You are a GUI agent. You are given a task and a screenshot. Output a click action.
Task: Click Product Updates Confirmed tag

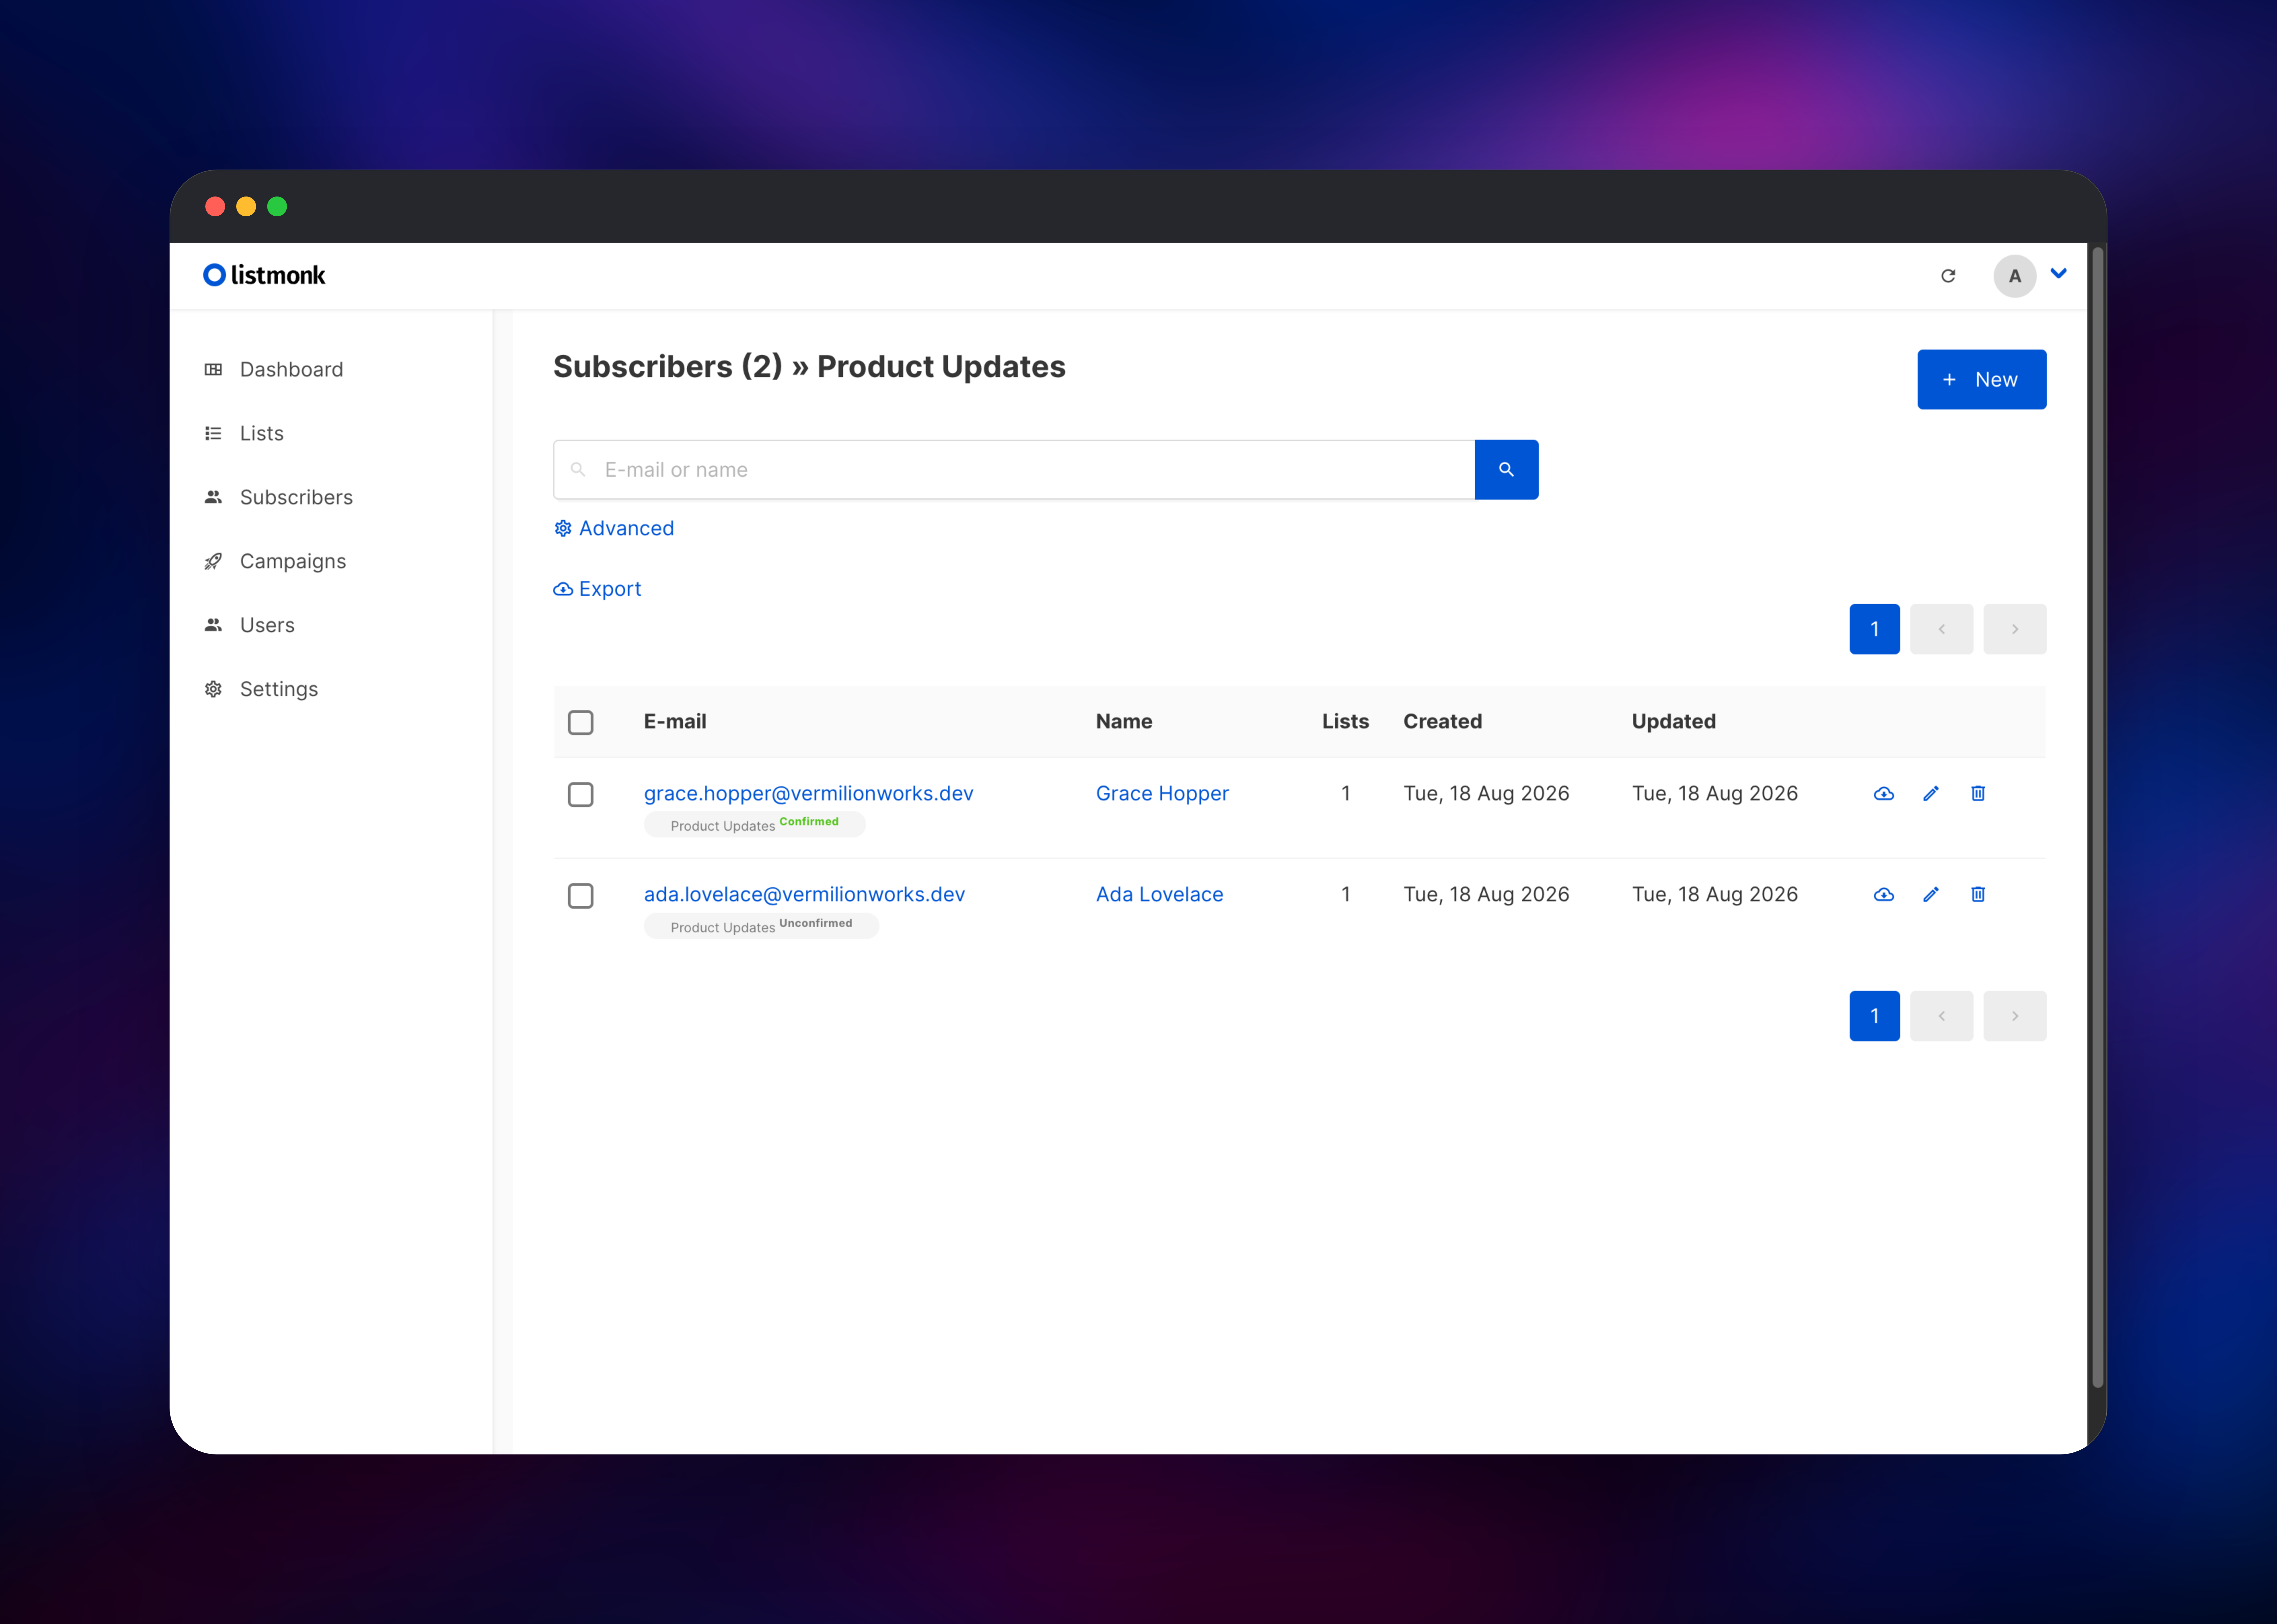coord(755,825)
